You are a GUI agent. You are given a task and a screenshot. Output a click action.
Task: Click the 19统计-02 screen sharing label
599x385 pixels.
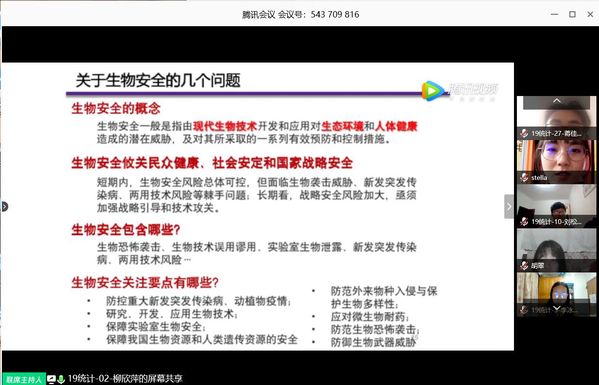click(125, 379)
